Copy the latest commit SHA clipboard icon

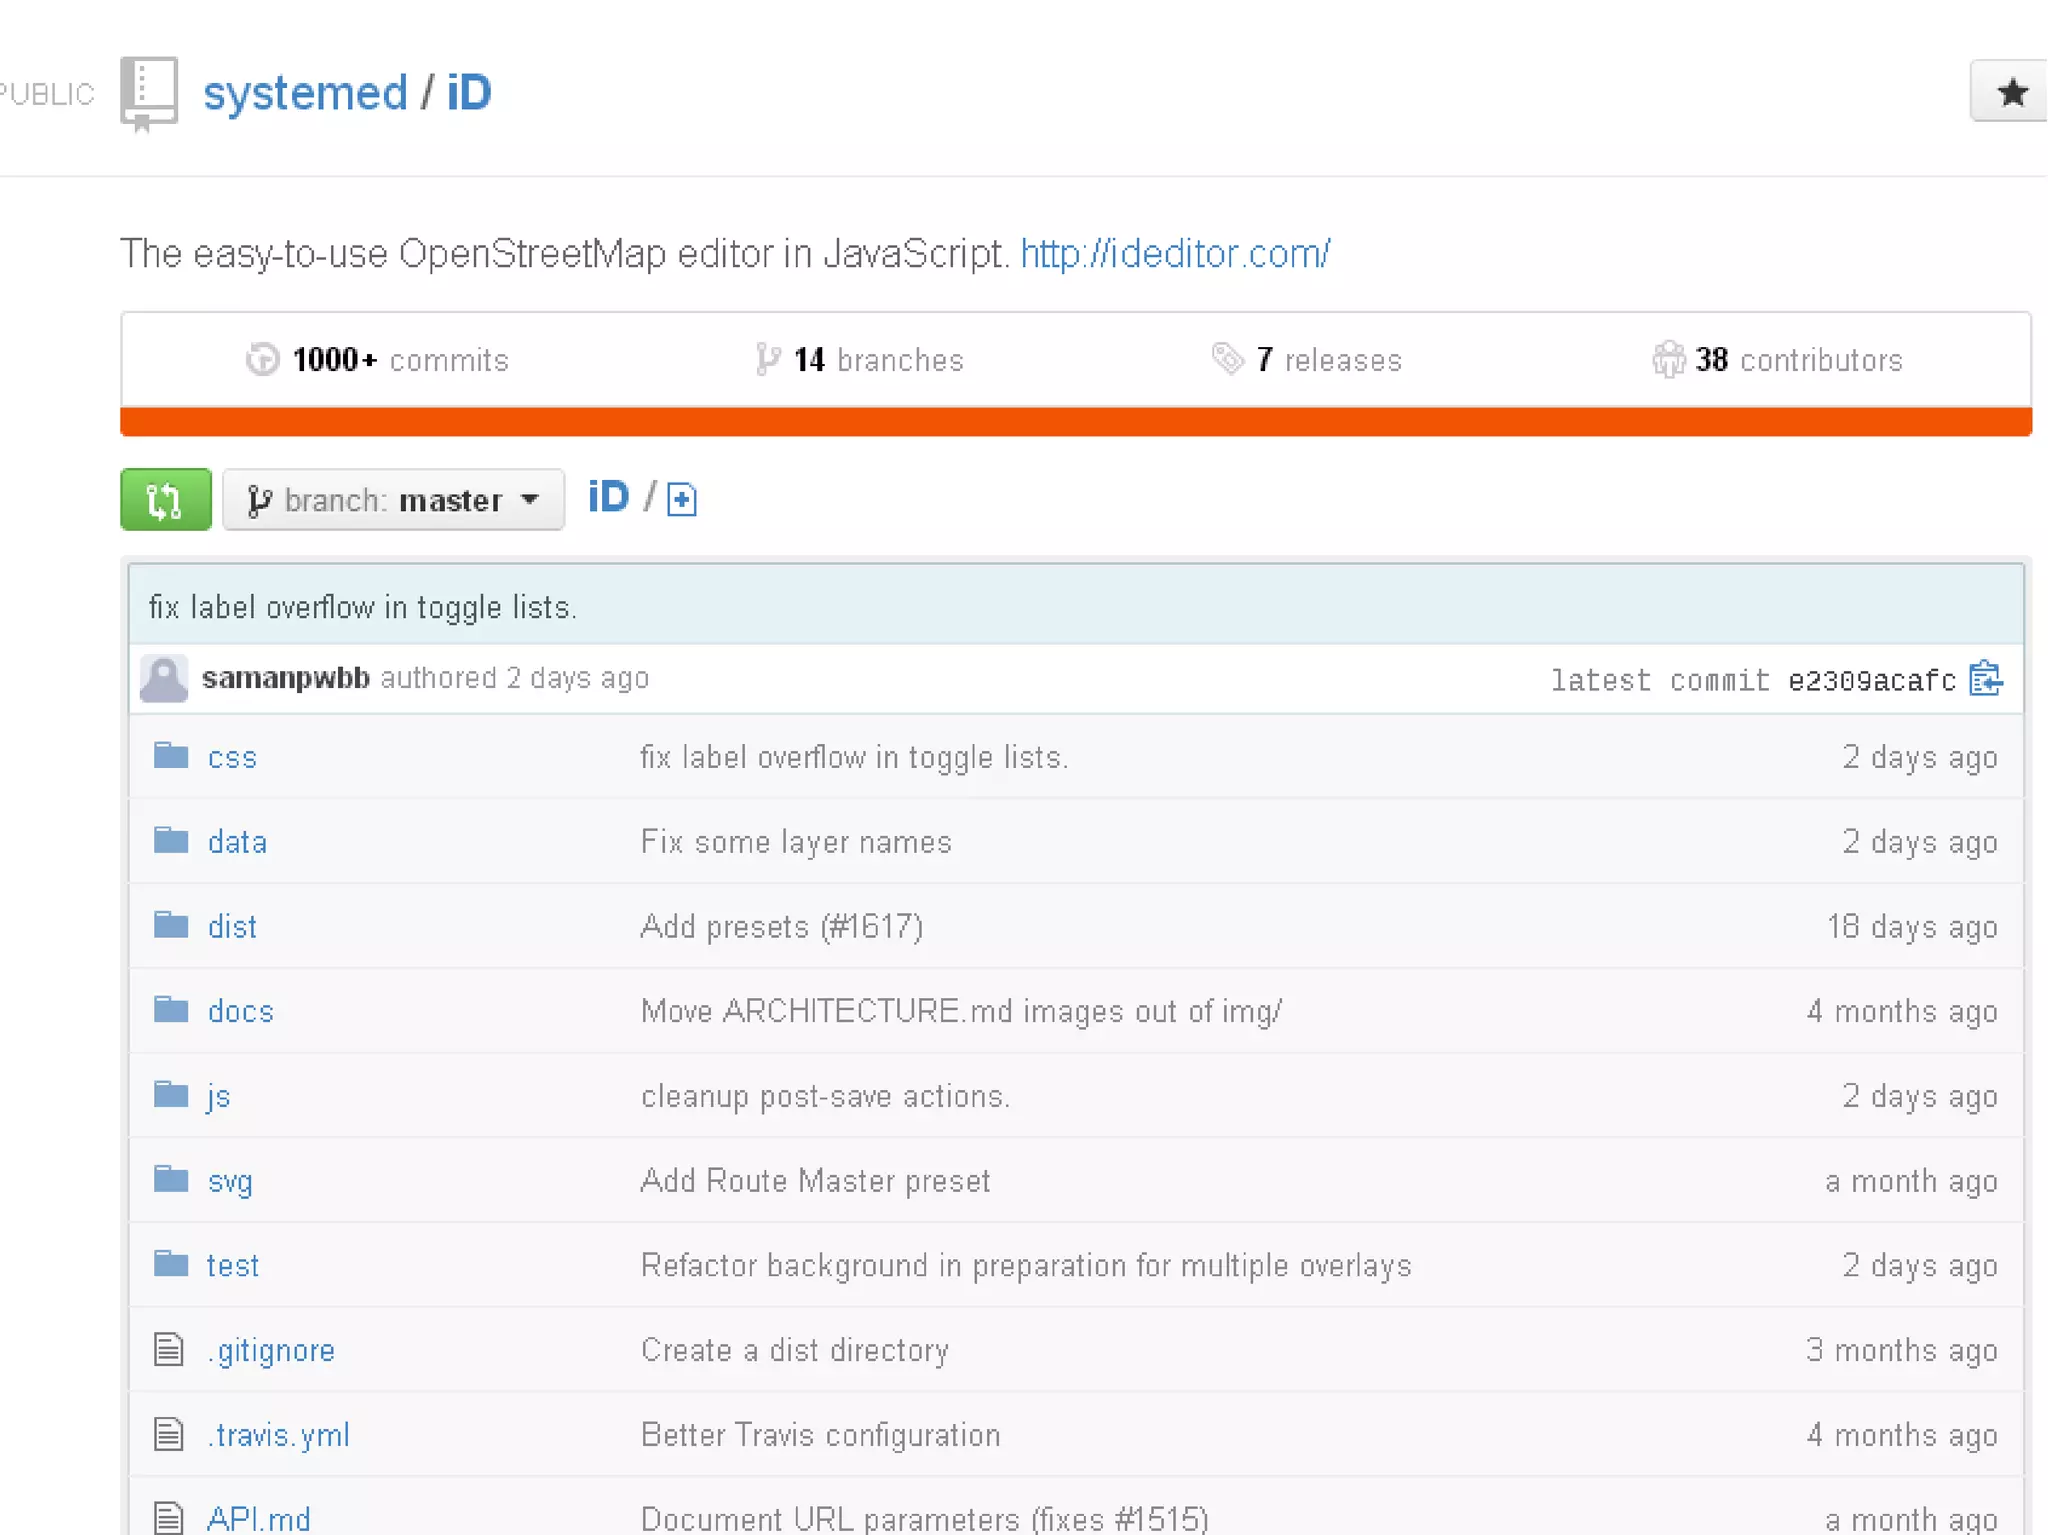click(1985, 679)
